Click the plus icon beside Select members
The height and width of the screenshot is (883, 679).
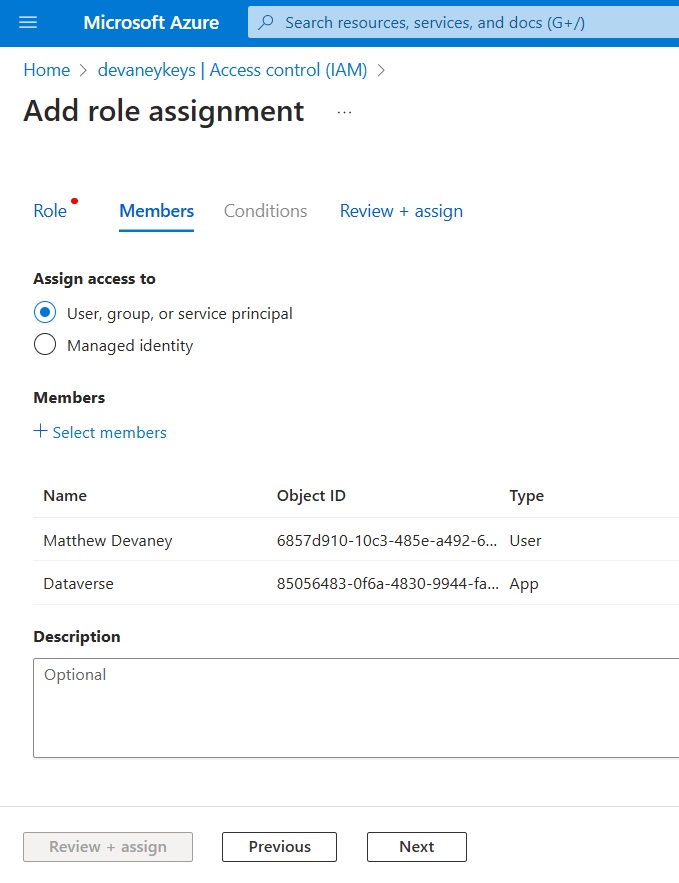(x=40, y=431)
